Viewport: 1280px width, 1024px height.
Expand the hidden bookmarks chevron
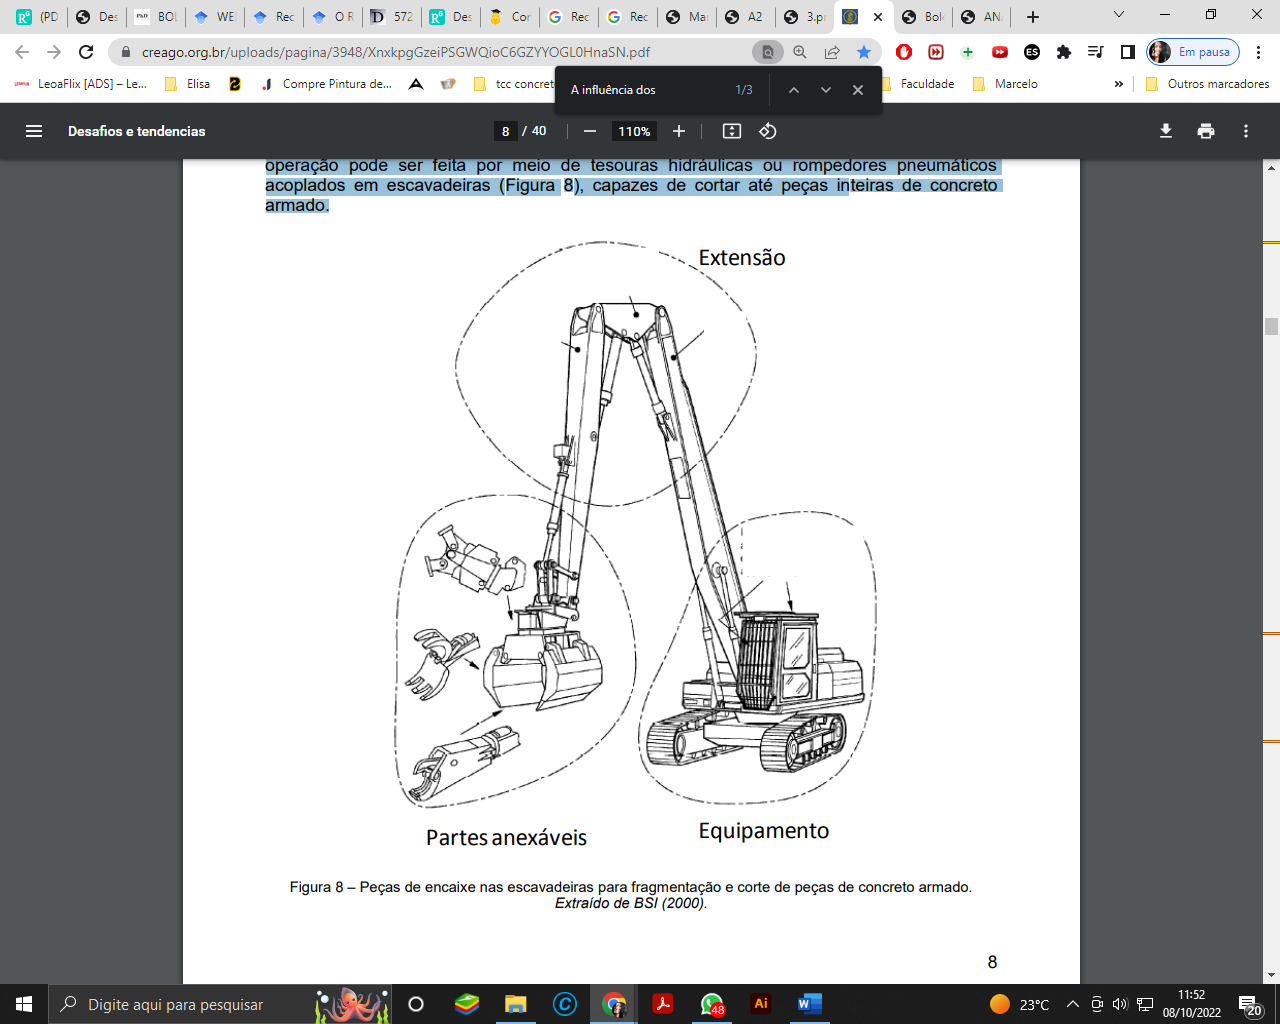[1118, 84]
